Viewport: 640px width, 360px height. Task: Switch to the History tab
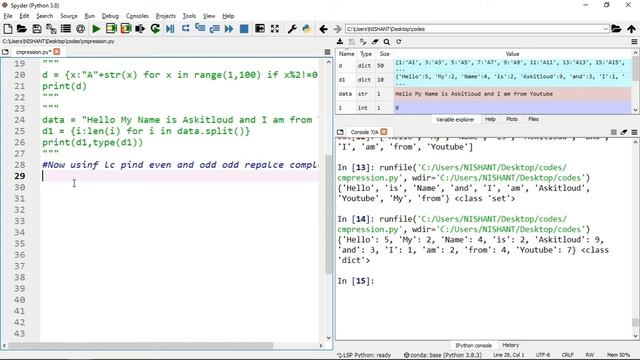click(511, 345)
